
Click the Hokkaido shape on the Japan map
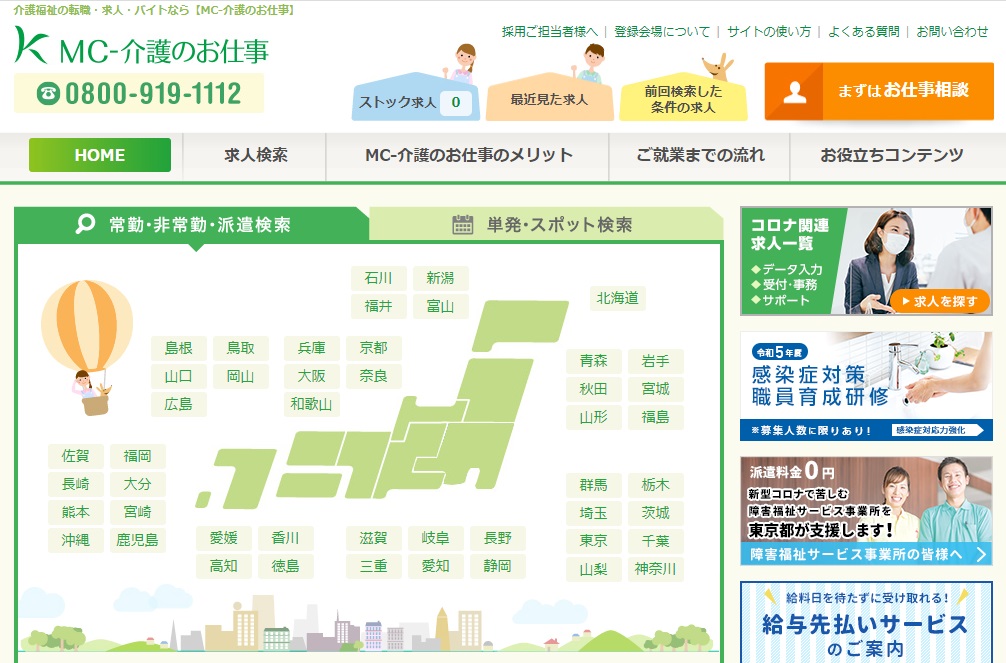521,325
